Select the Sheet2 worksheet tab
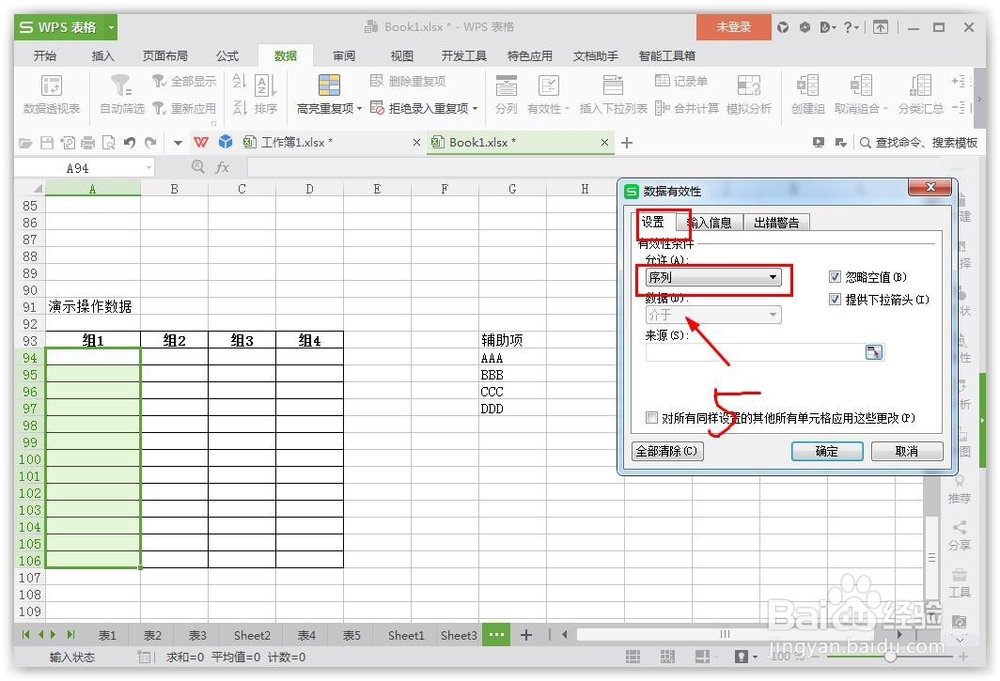Viewport: 1000px width, 681px height. pyautogui.click(x=251, y=635)
